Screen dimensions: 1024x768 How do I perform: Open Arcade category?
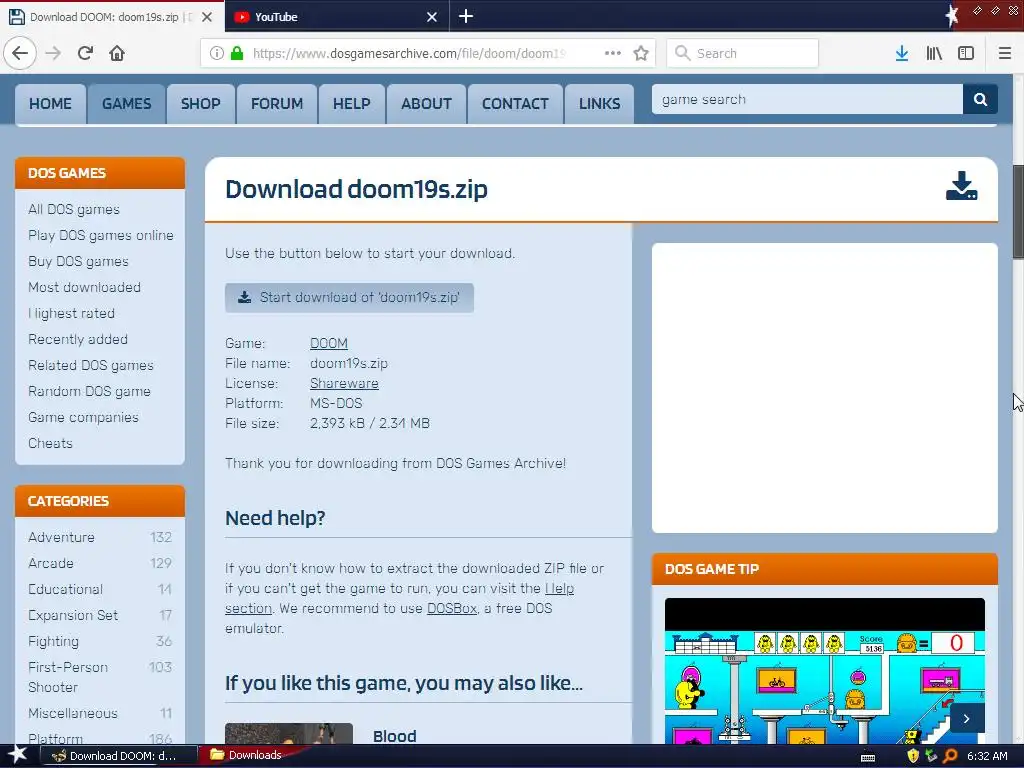[x=51, y=564]
